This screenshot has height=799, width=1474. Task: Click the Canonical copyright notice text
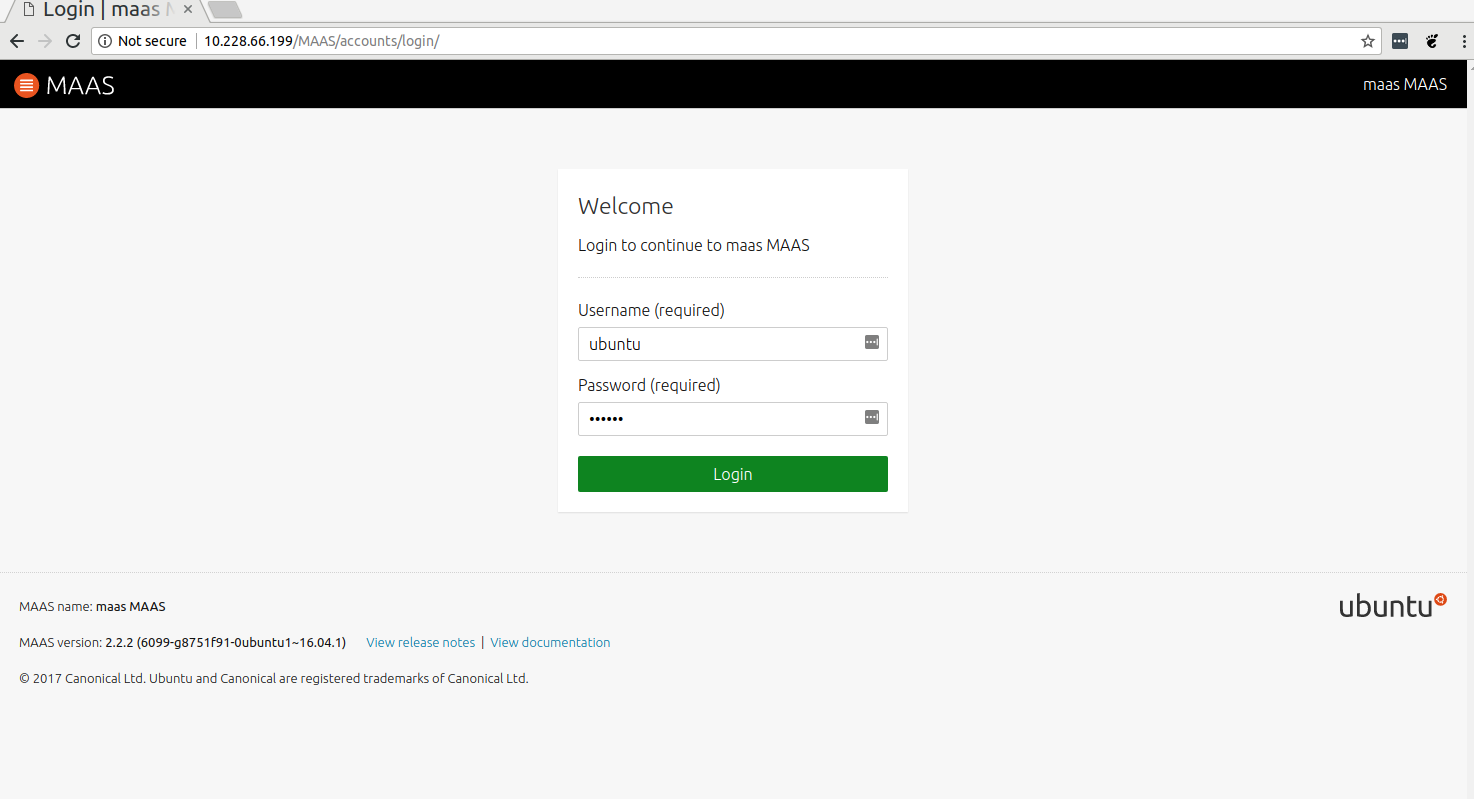[273, 678]
